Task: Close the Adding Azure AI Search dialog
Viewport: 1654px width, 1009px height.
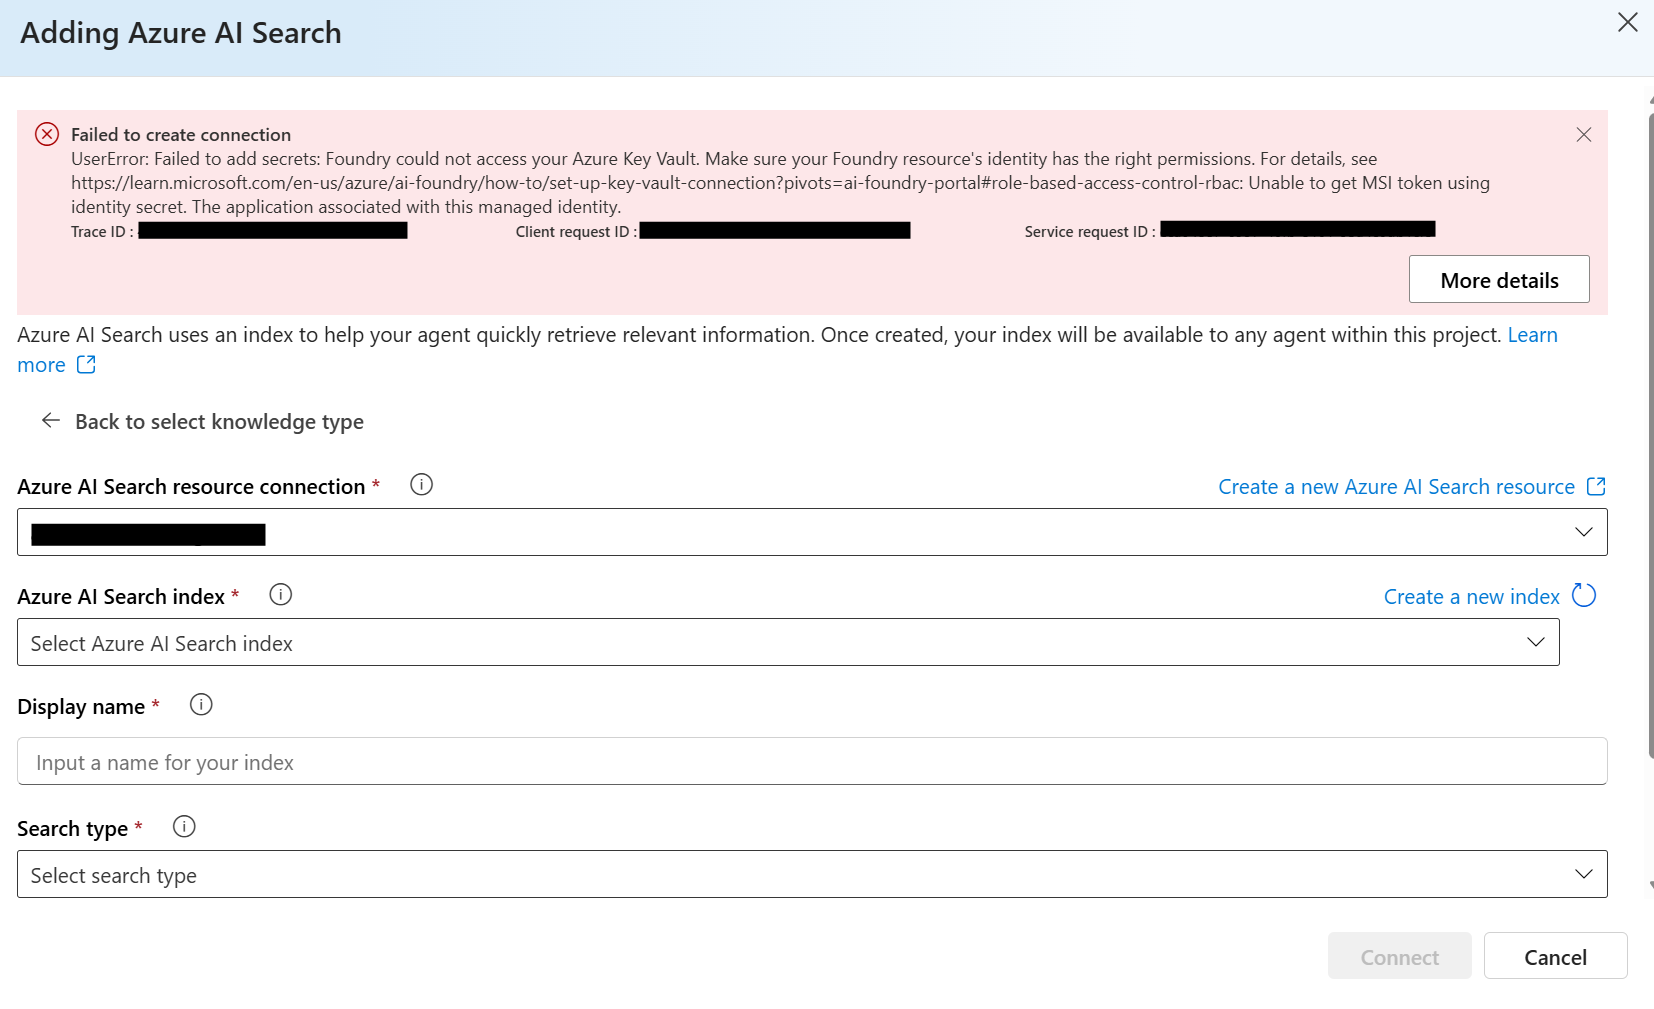Action: click(x=1627, y=23)
